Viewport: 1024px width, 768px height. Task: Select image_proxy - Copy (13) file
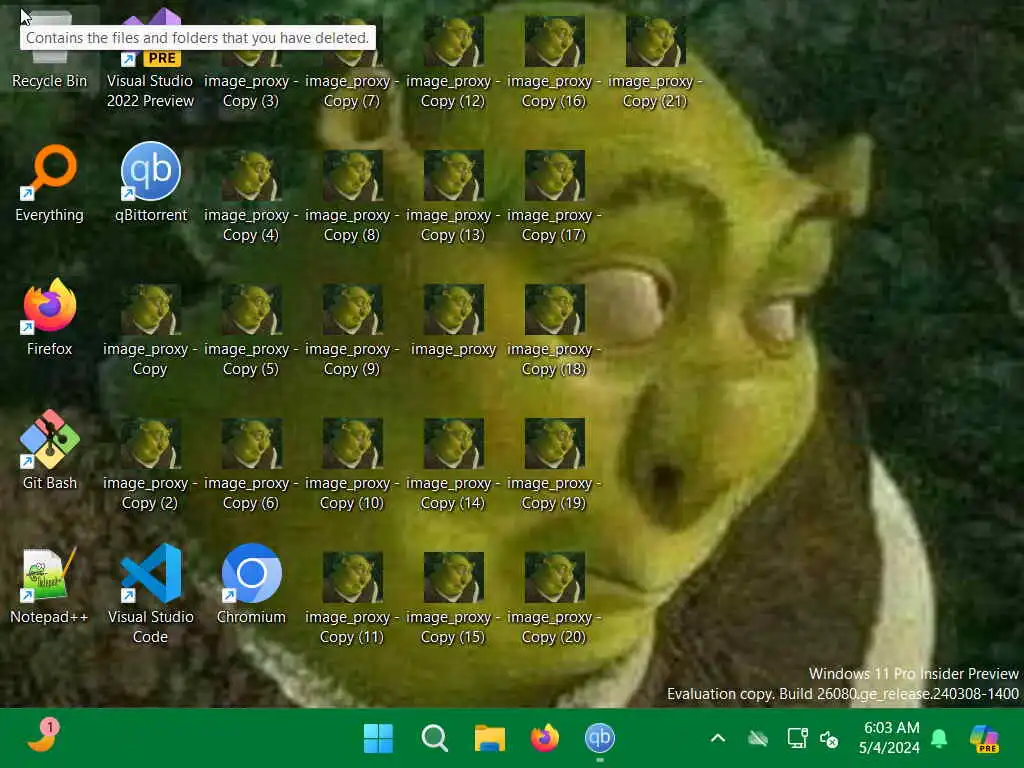click(x=453, y=196)
